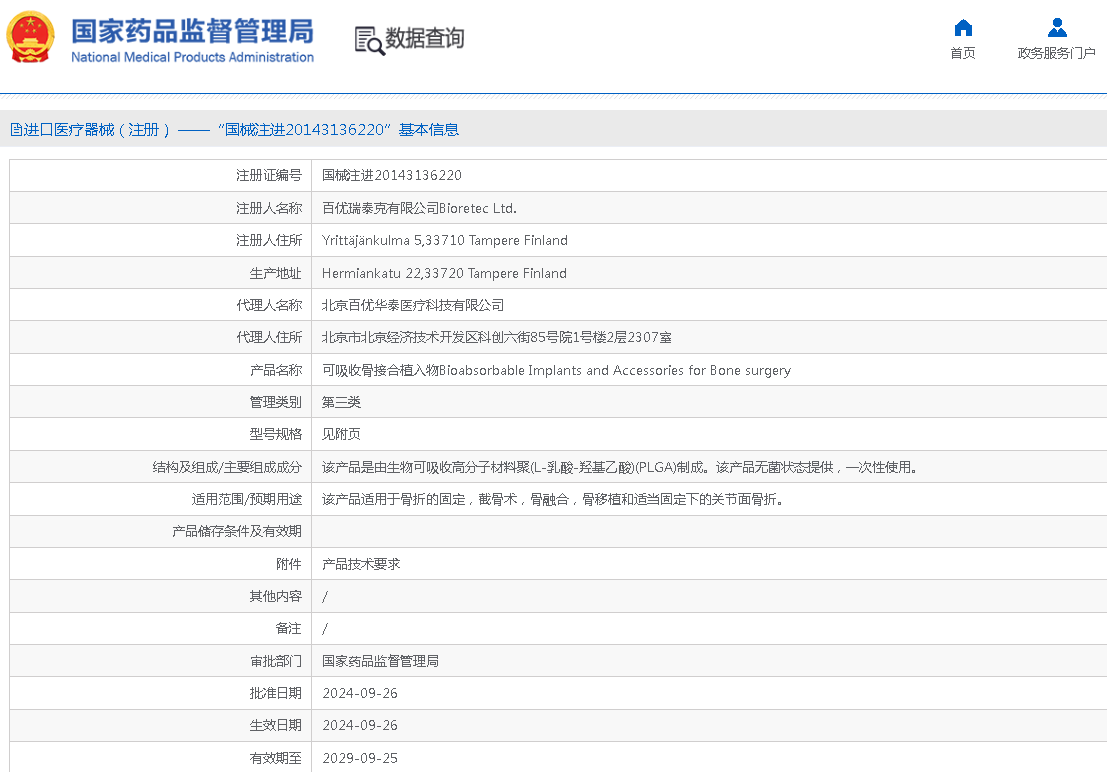Click the 附件 row label
Image resolution: width=1107 pixels, height=772 pixels.
pos(289,564)
